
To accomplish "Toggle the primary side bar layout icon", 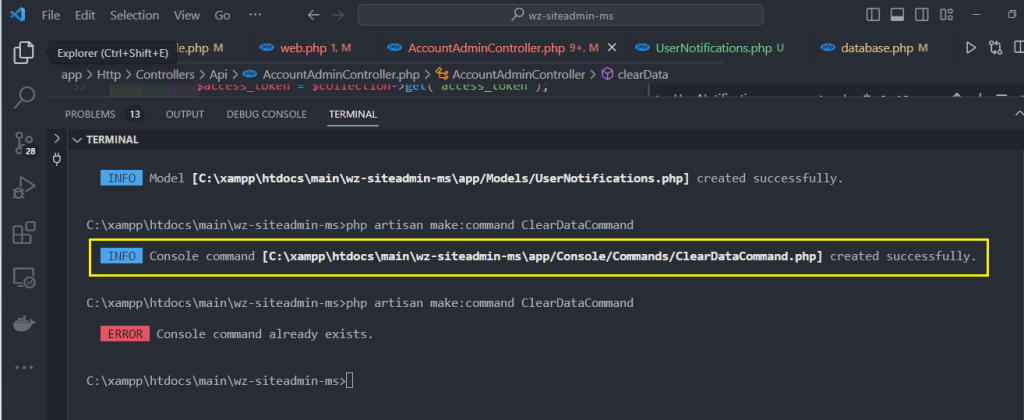I will tap(874, 16).
